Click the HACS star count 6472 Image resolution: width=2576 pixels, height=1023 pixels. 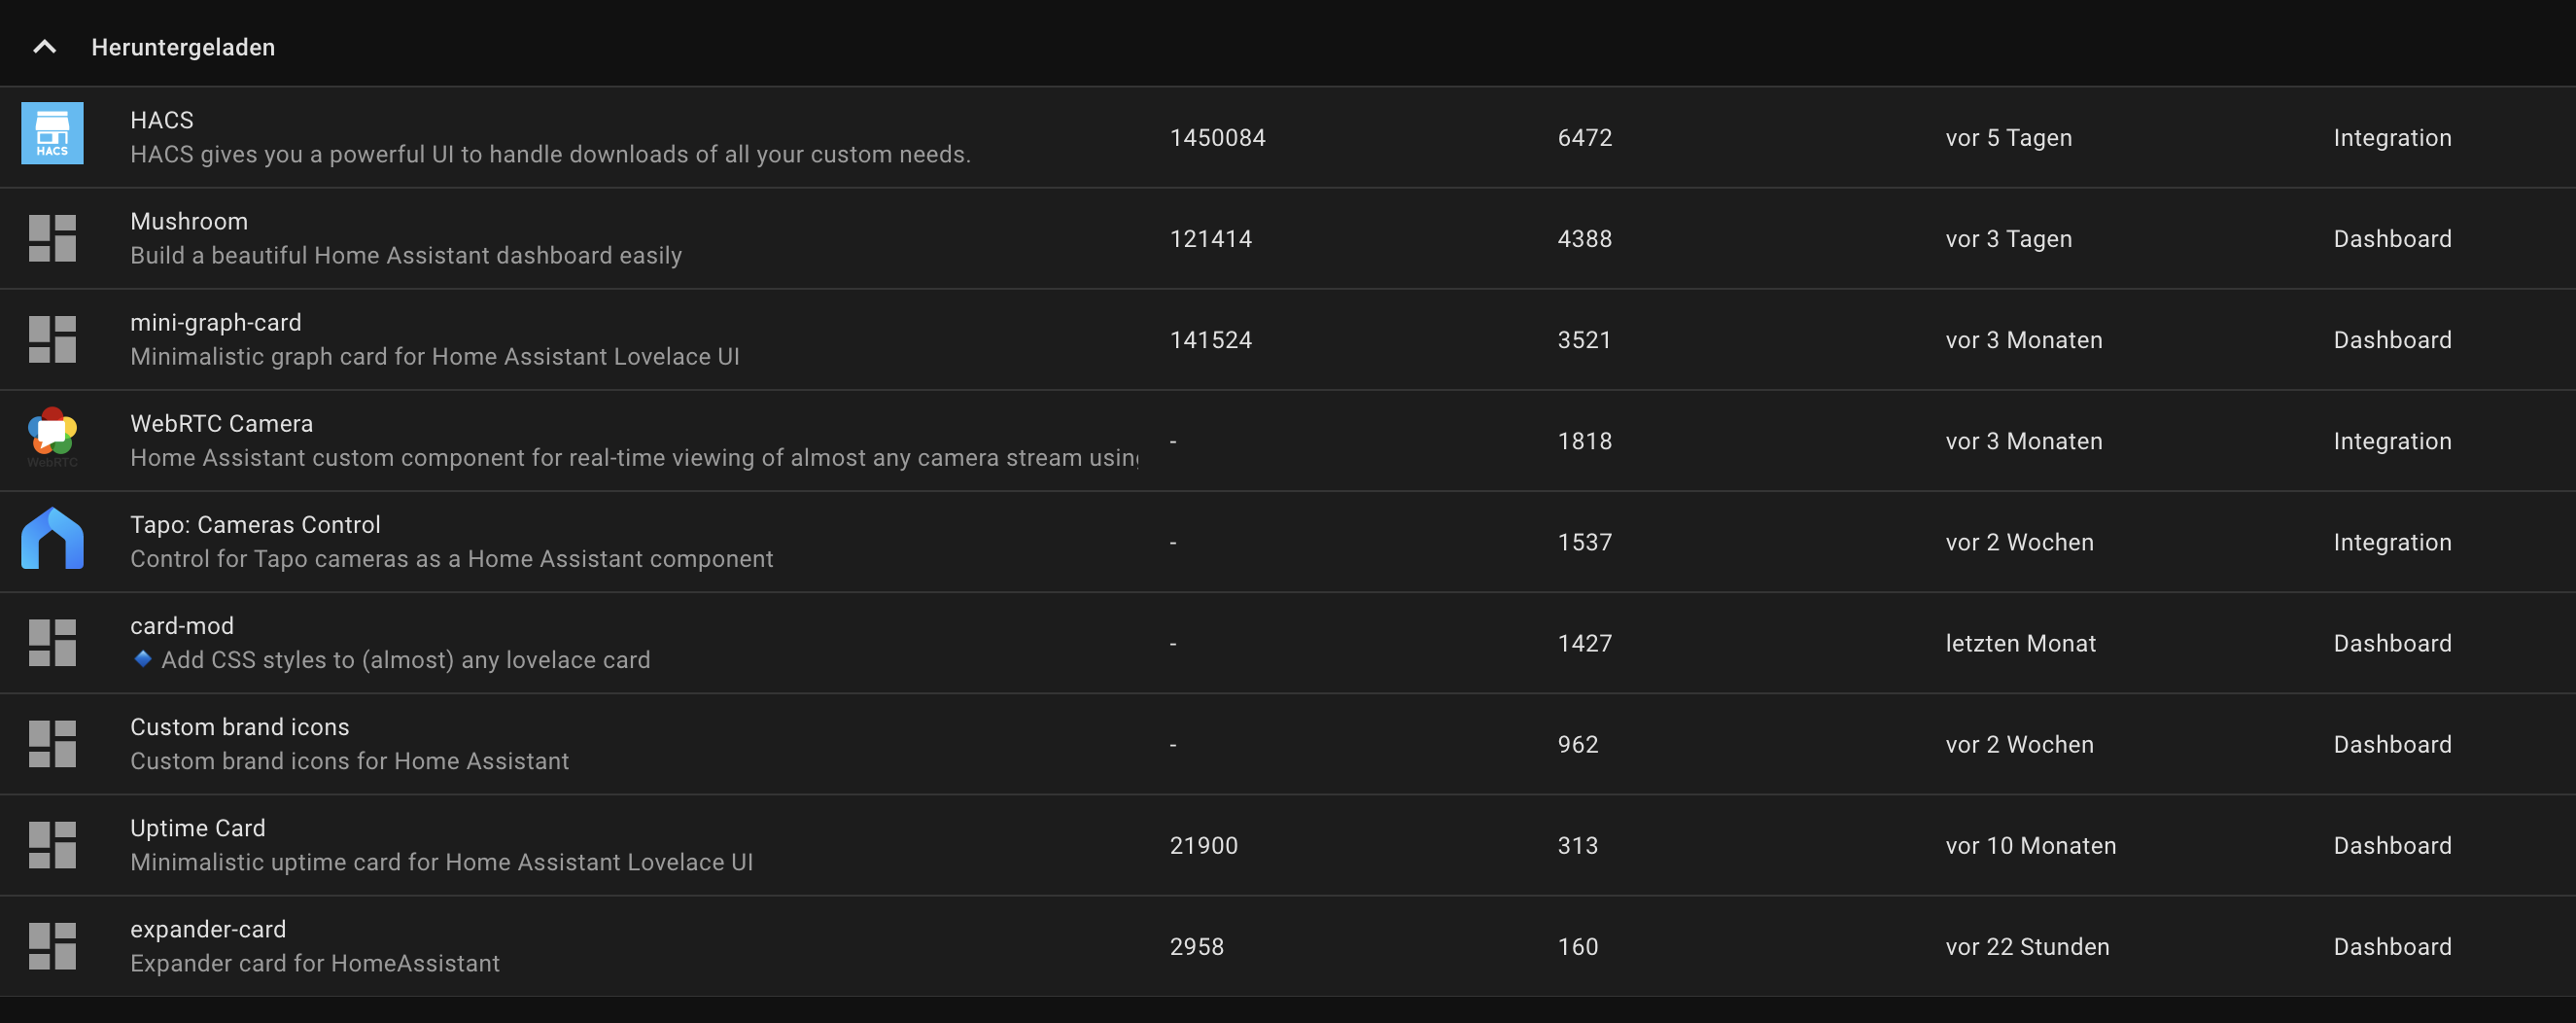[1585, 137]
